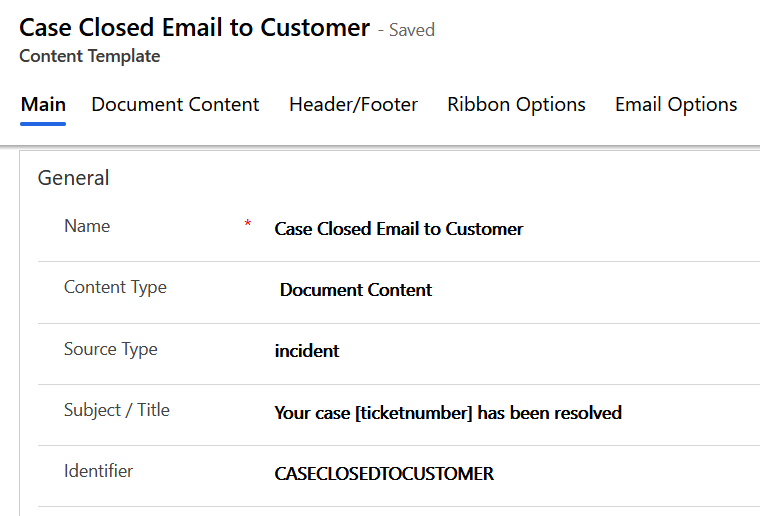
Task: Select the Ribbon Options tab
Action: (516, 105)
